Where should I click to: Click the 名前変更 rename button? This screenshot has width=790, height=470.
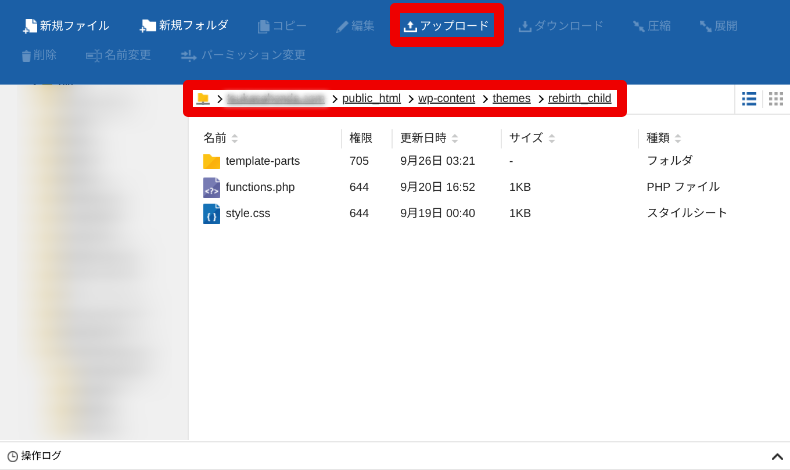click(x=118, y=55)
